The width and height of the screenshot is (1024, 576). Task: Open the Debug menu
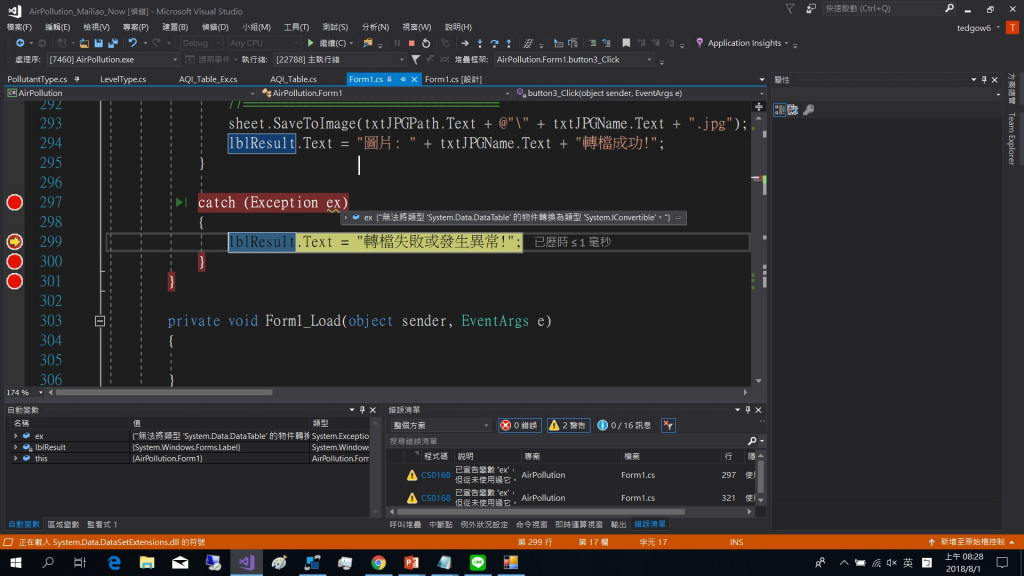(215, 27)
